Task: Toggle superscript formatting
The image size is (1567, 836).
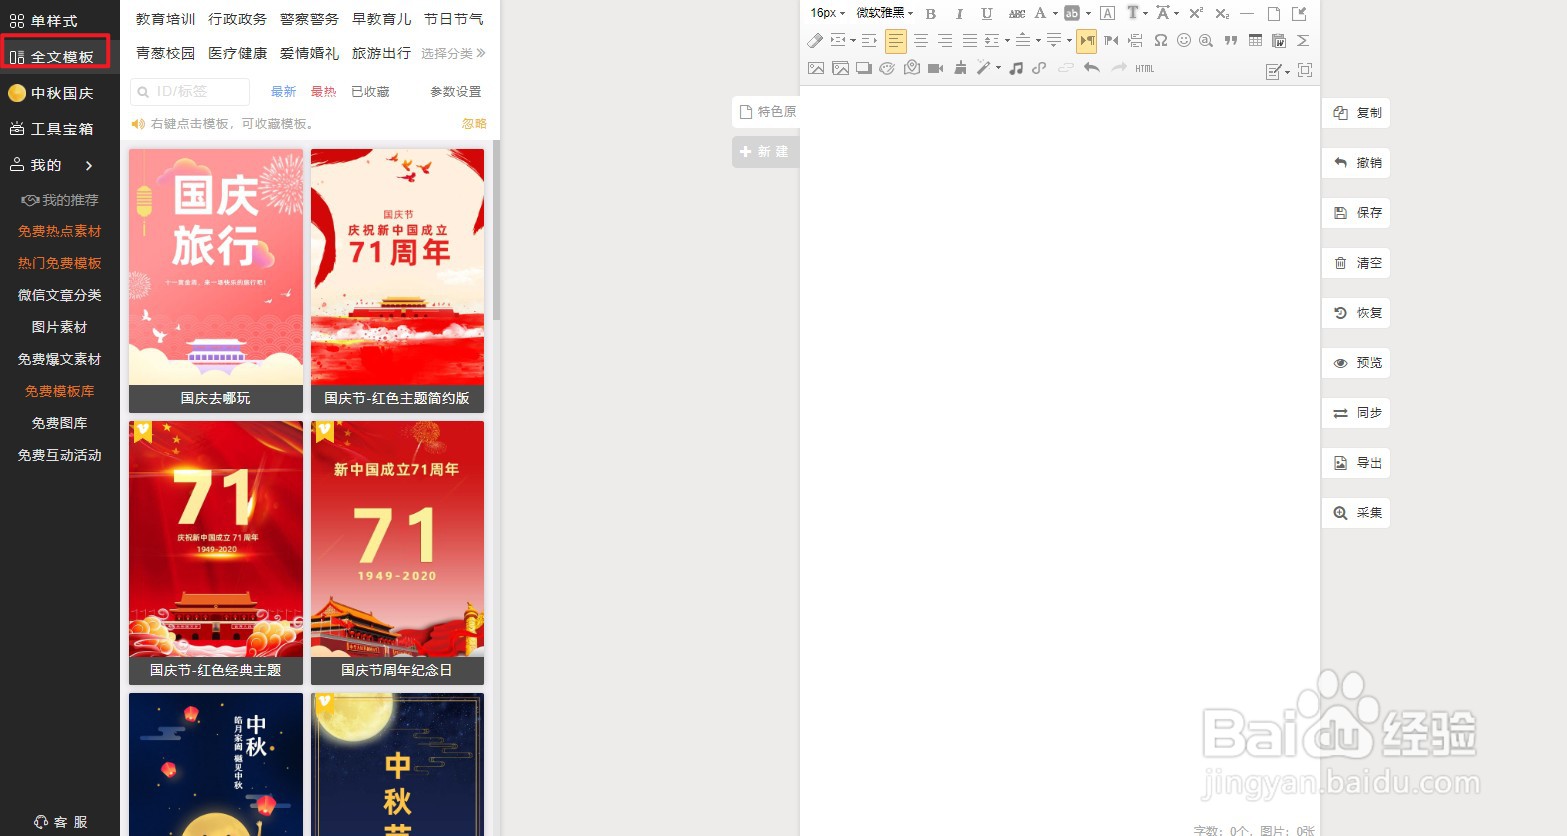Action: pyautogui.click(x=1196, y=13)
